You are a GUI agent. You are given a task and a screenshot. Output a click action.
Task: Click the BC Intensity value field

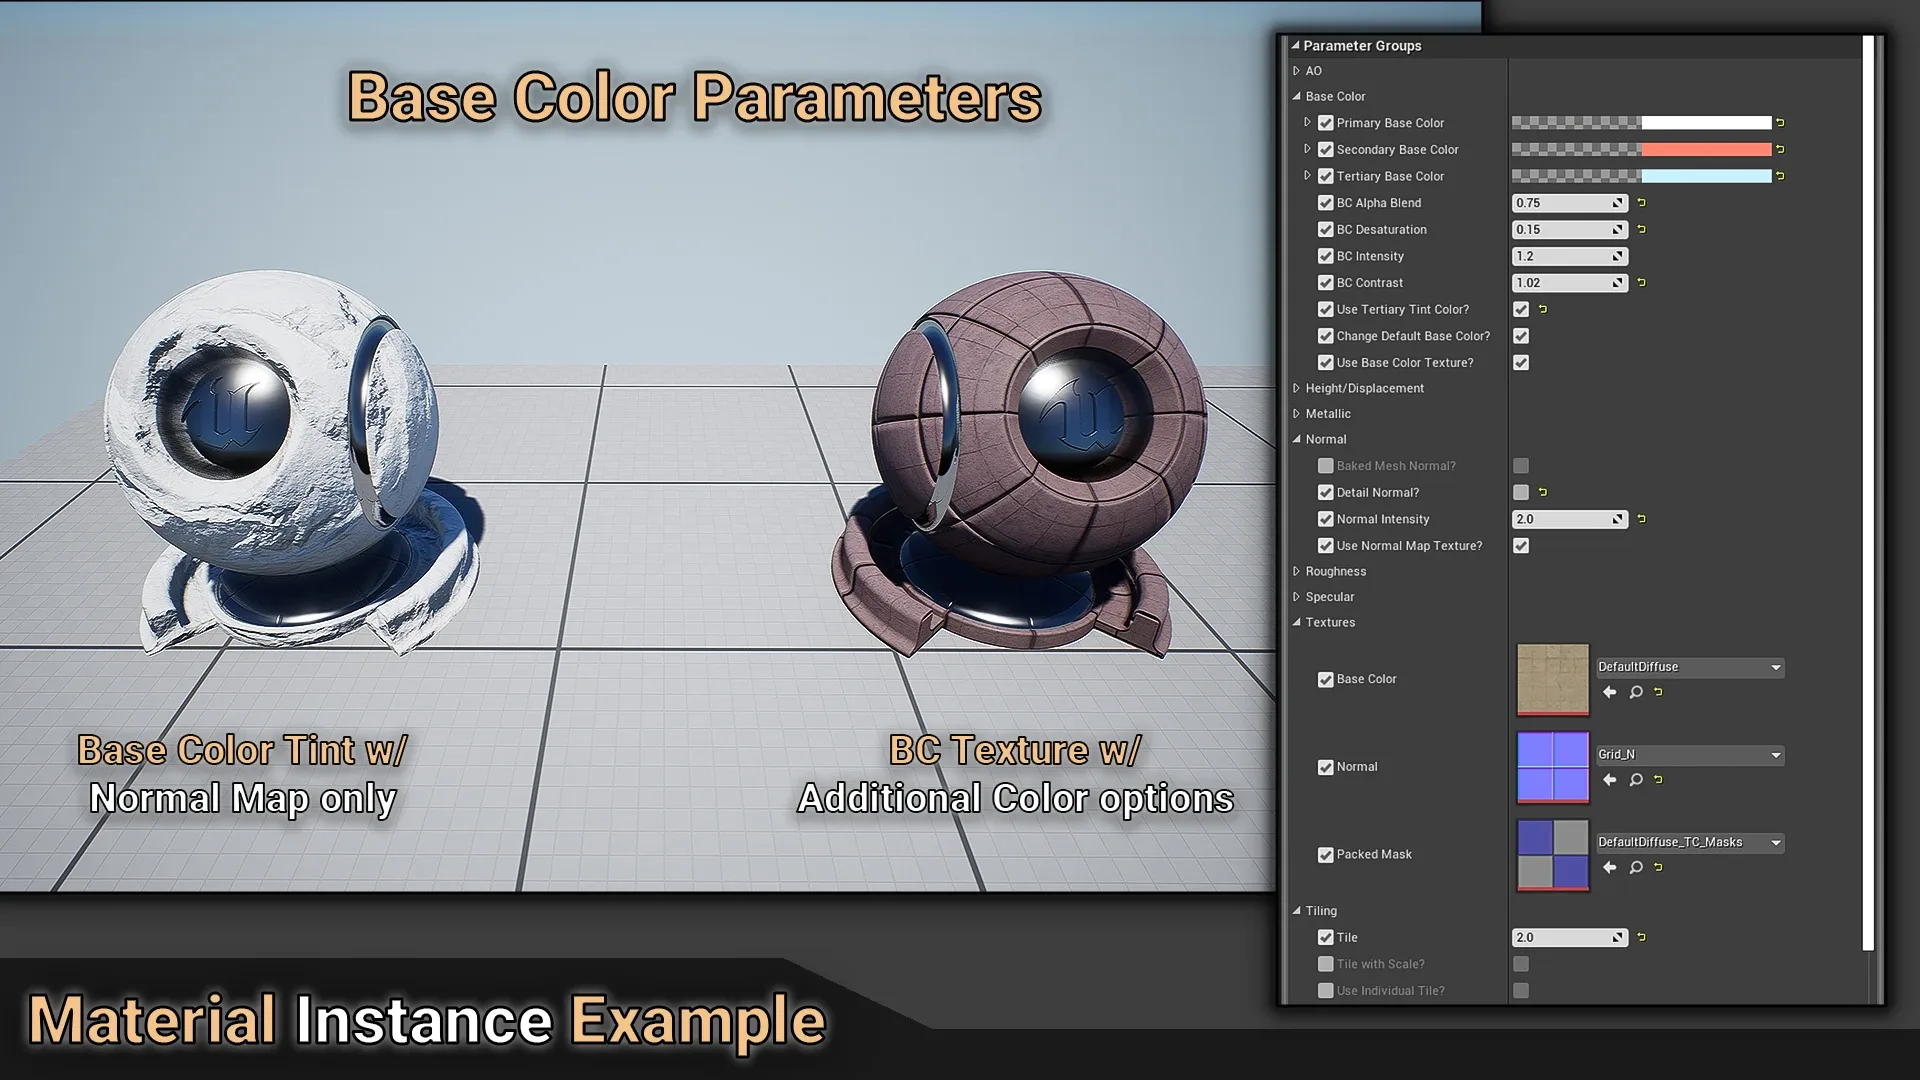1562,256
